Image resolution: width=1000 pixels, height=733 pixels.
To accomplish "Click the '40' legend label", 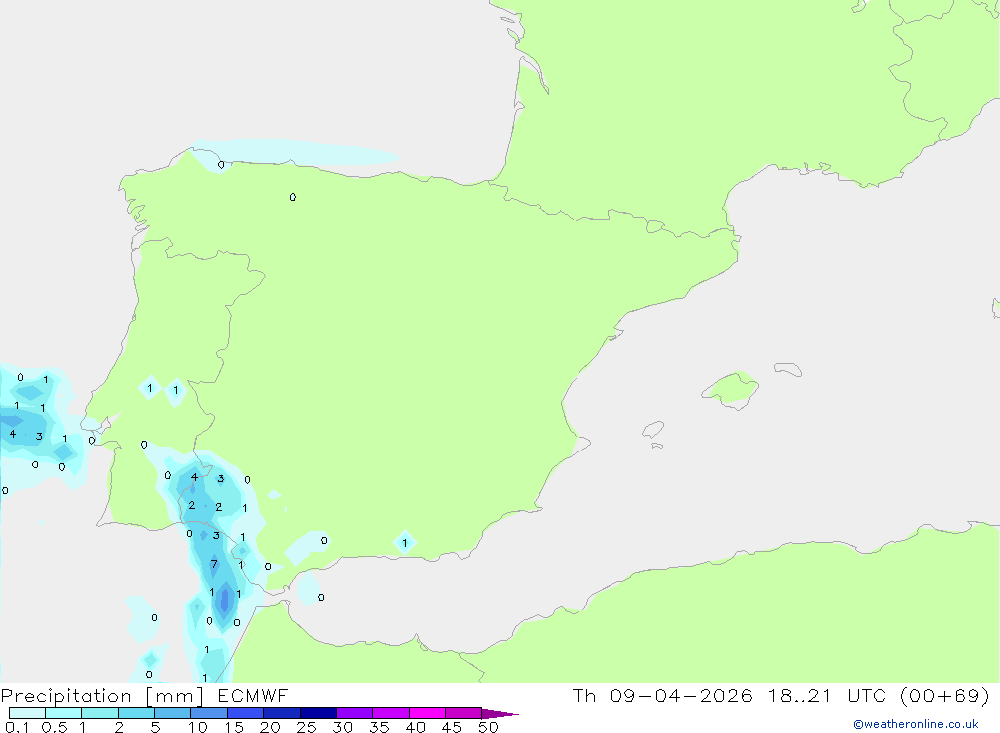I will point(416,727).
